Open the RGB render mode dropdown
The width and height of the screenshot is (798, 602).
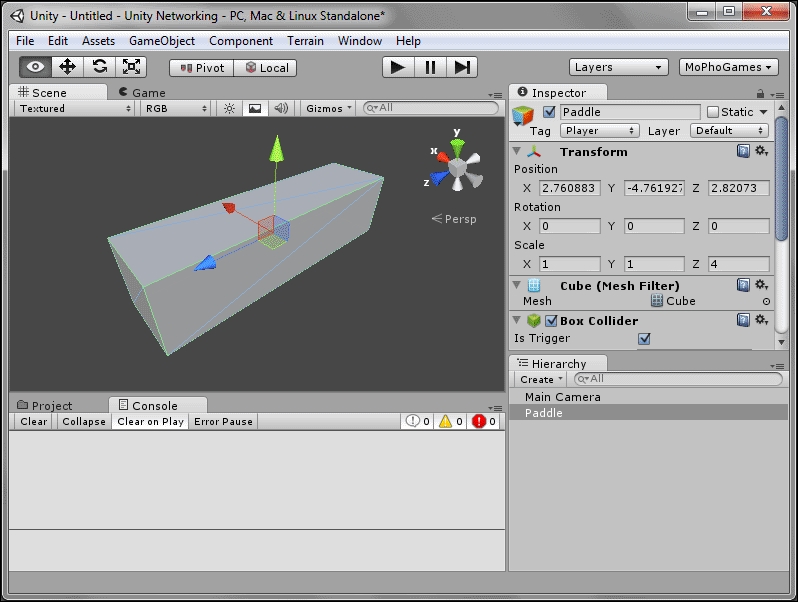pyautogui.click(x=176, y=108)
